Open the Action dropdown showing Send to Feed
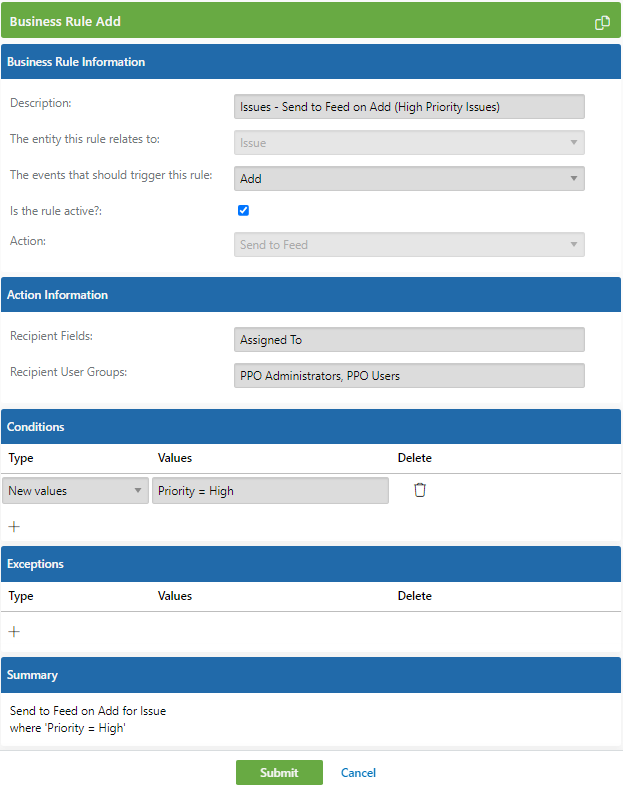 coord(409,245)
